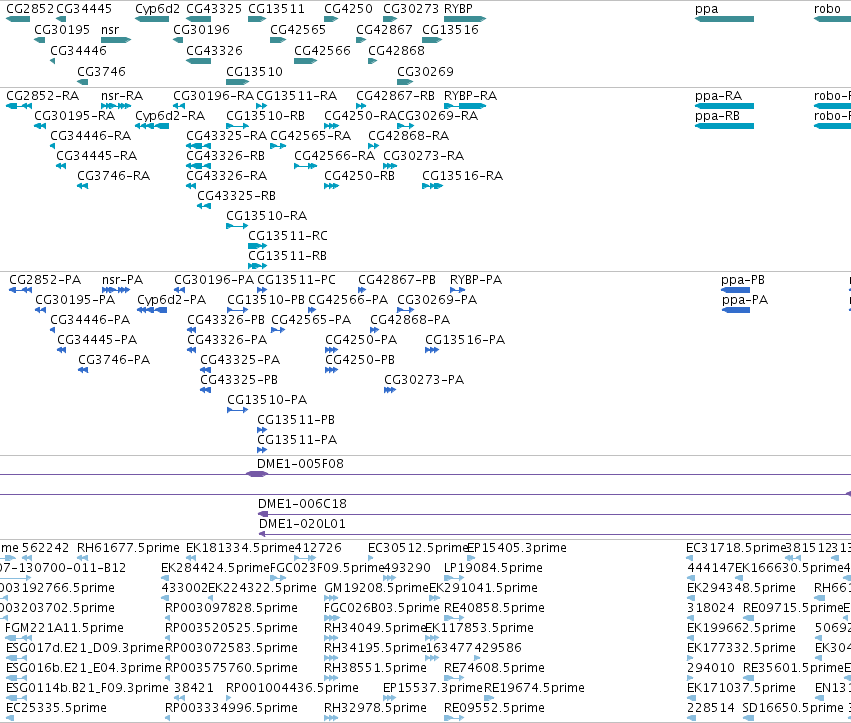Click the CG34445 gene label
This screenshot has height=723, width=851.
[84, 9]
